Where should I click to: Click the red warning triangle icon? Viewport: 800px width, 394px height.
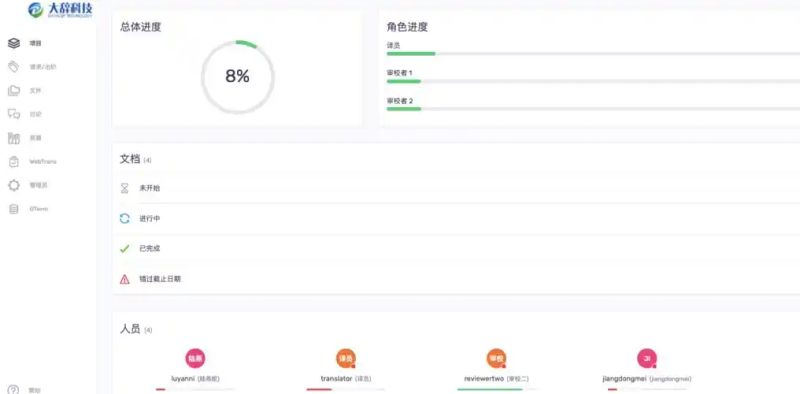(x=124, y=279)
